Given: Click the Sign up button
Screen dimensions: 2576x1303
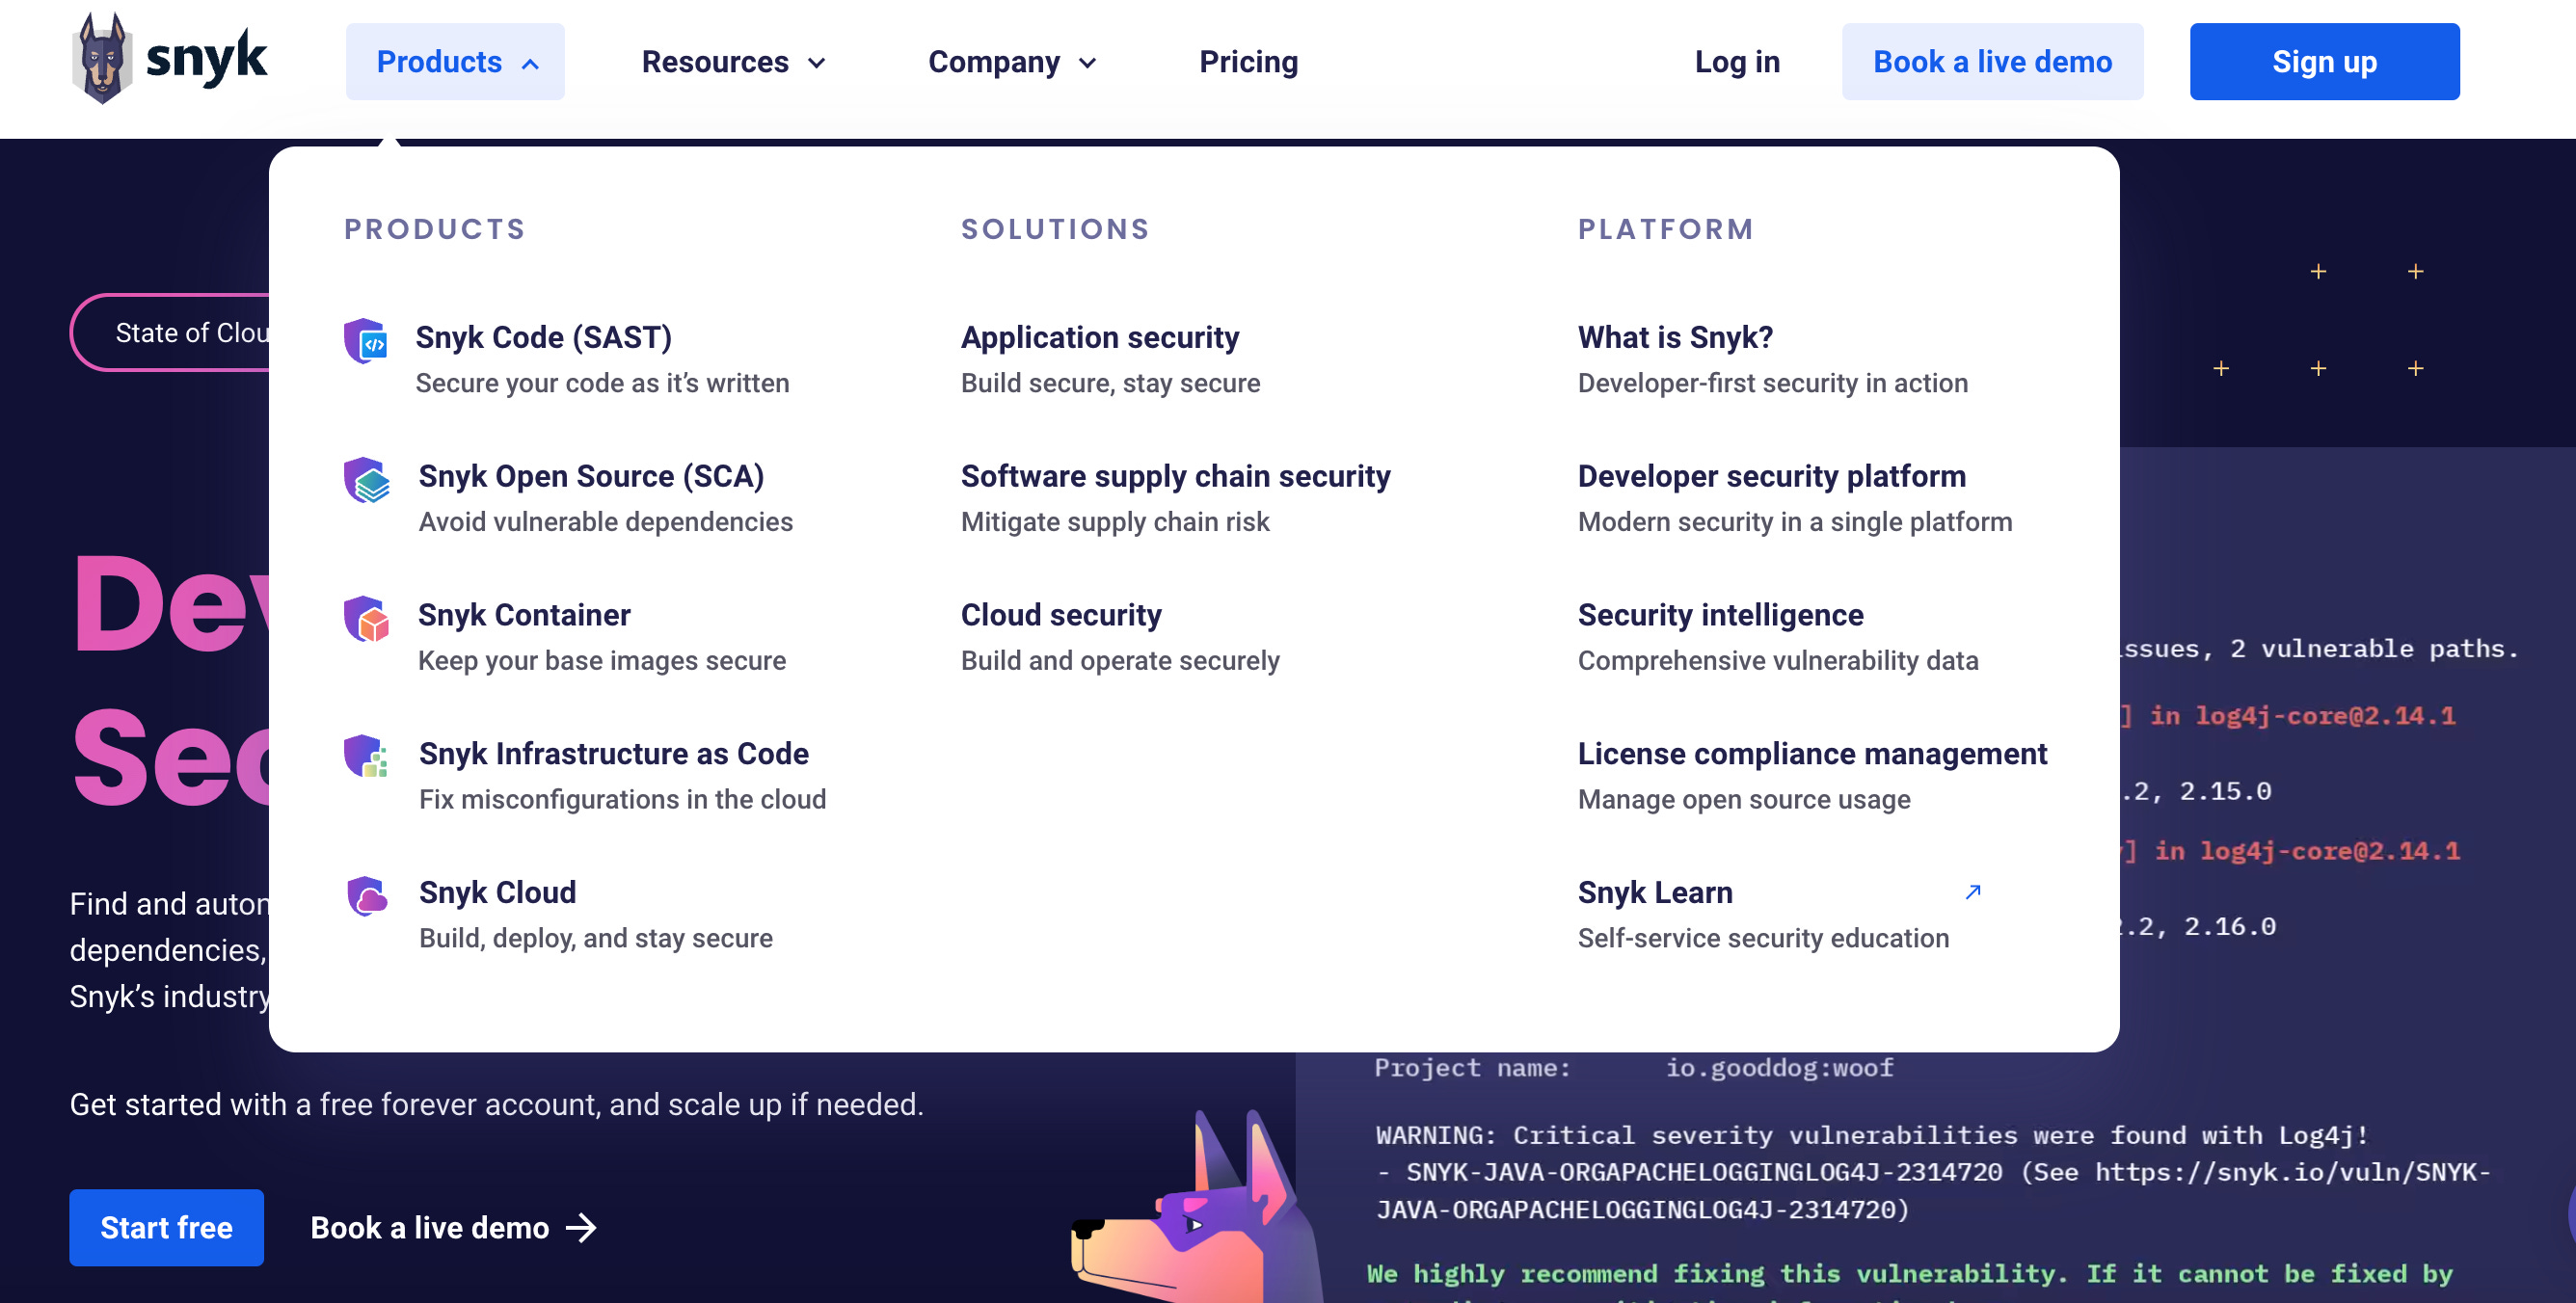Looking at the screenshot, I should point(2323,62).
